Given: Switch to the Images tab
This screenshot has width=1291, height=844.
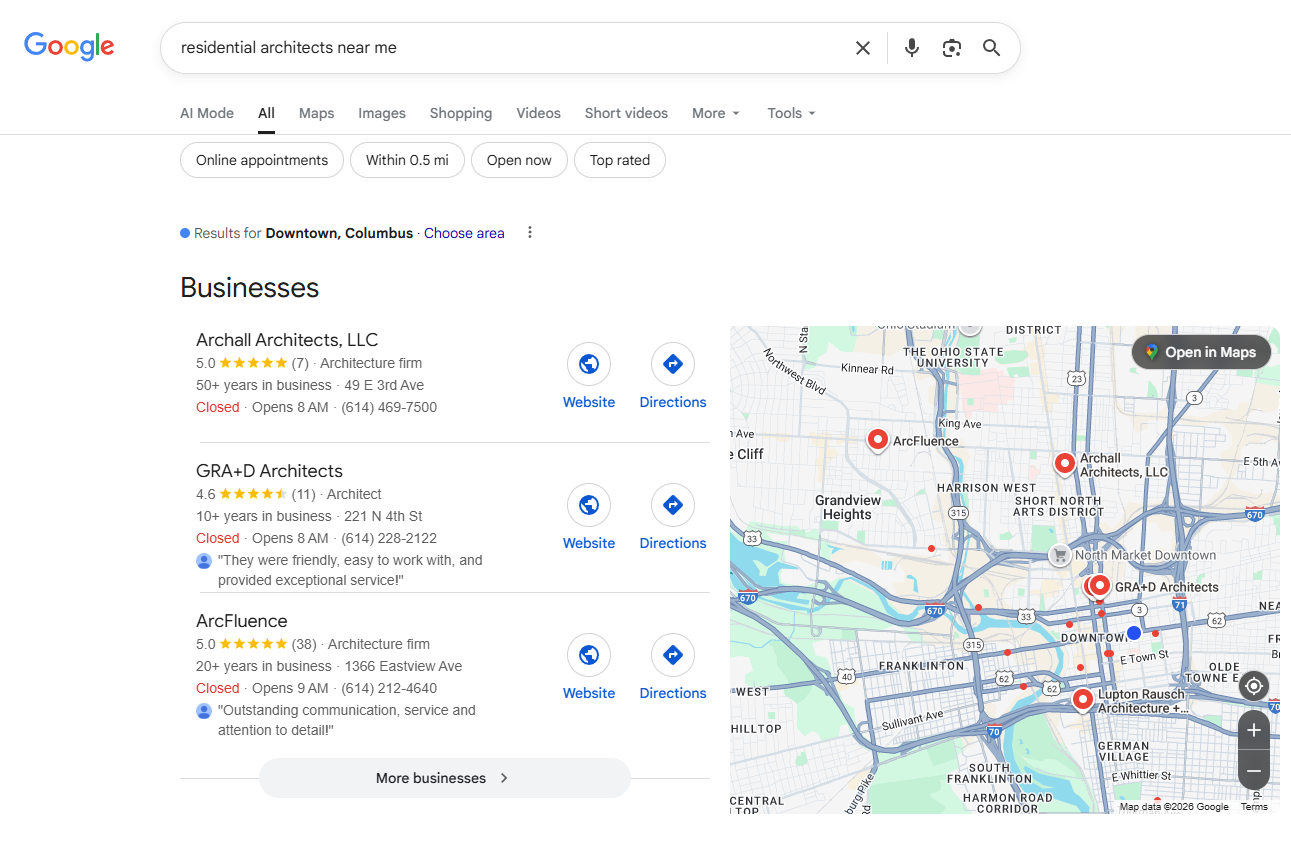Looking at the screenshot, I should click(x=382, y=113).
